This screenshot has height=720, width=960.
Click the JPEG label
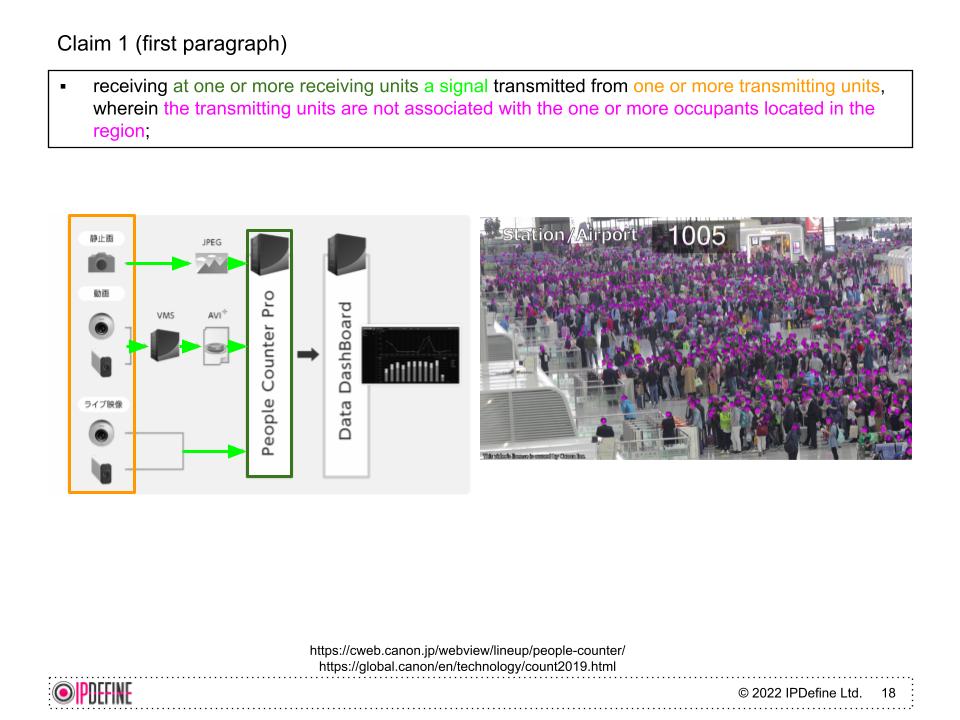pos(212,242)
